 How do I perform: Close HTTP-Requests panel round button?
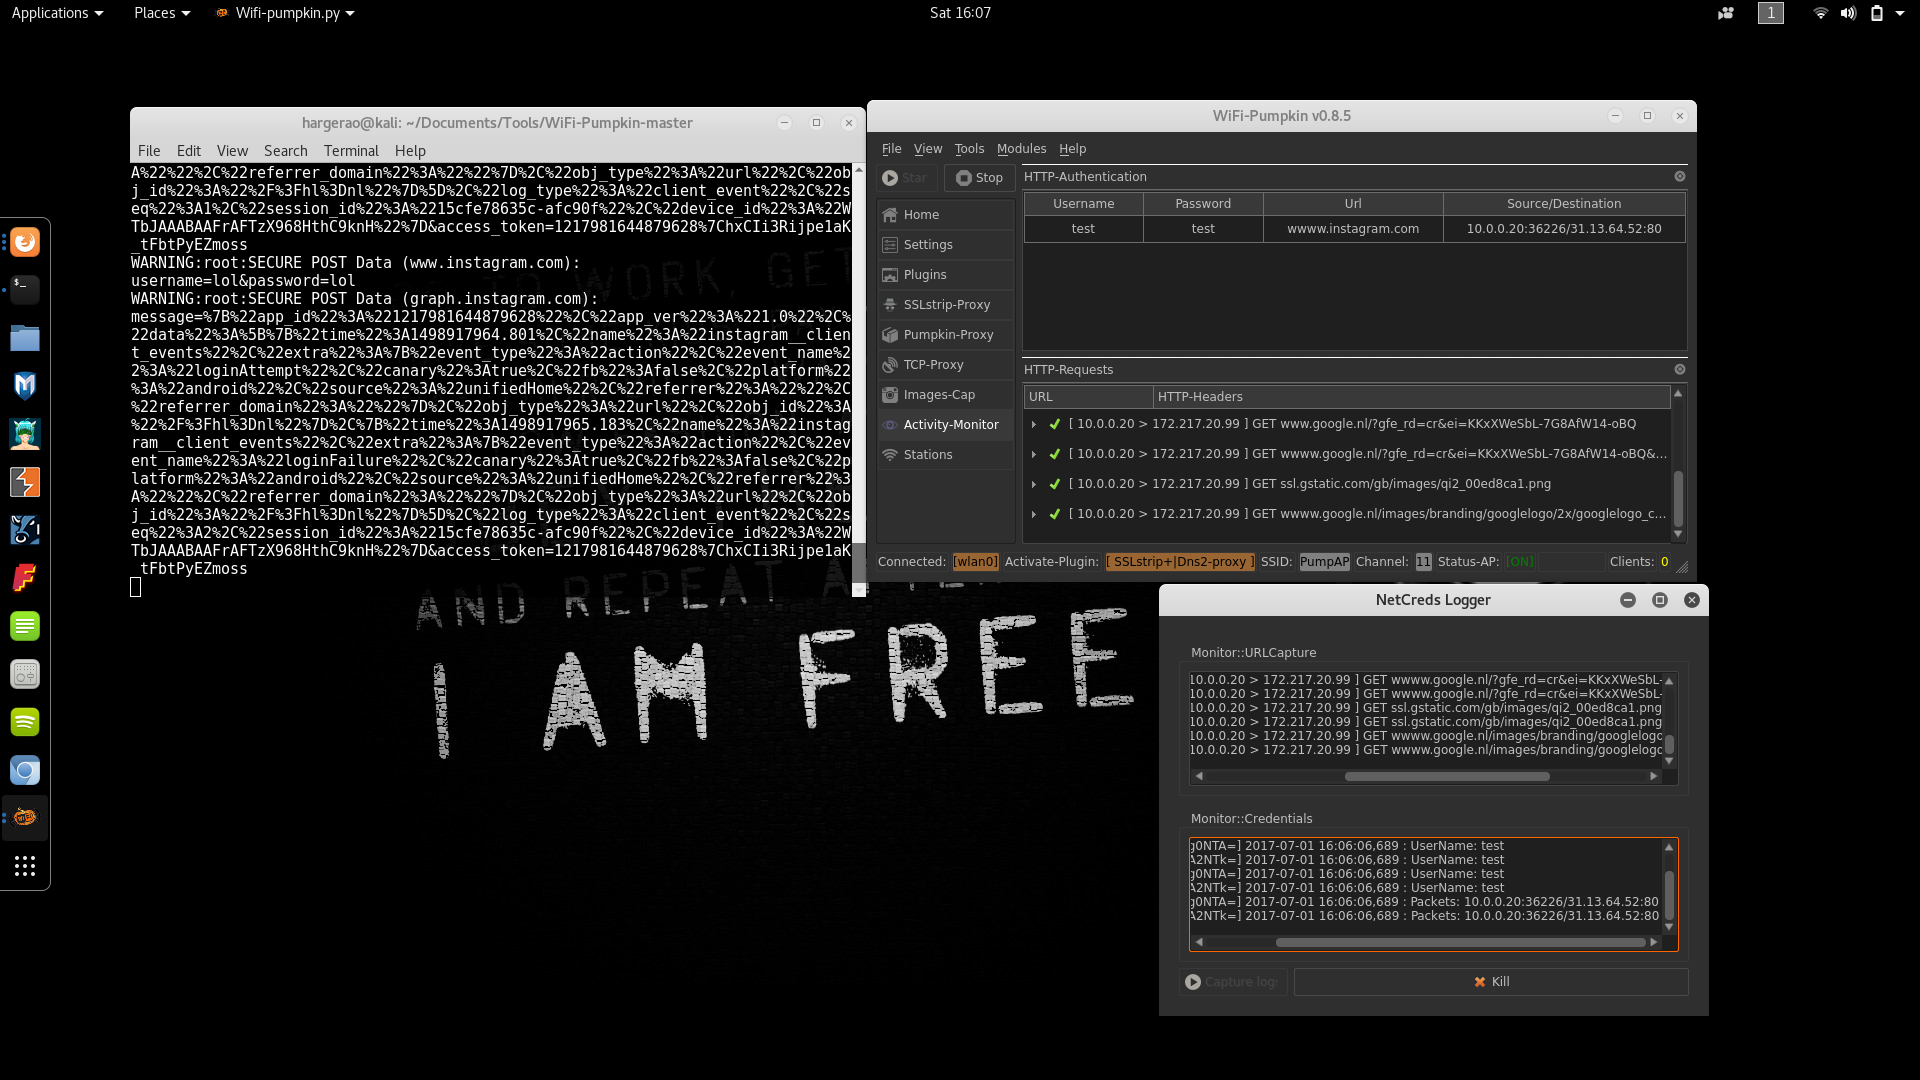[1680, 369]
